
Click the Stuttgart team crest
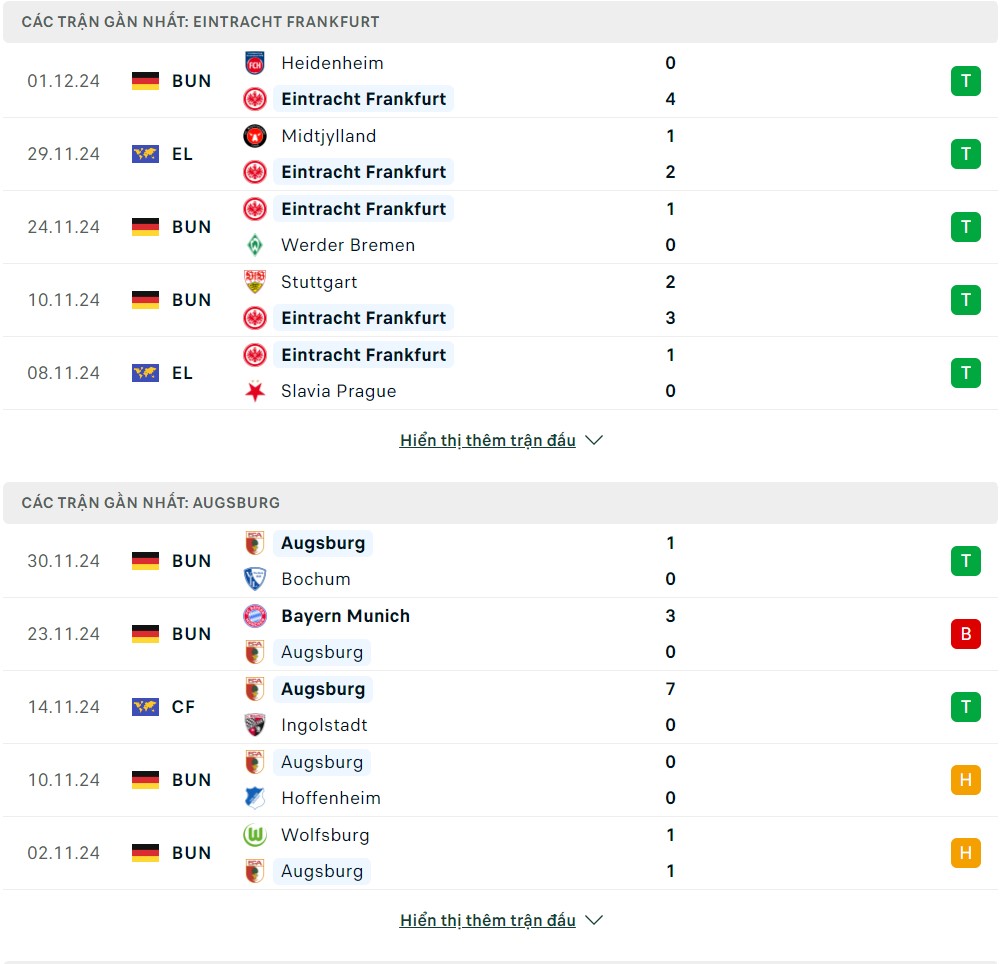coord(255,282)
